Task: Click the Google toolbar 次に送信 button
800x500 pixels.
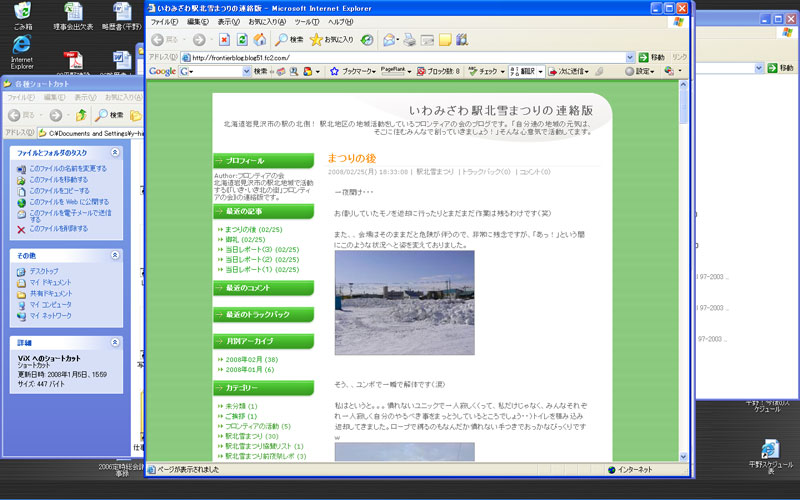Action: (x=568, y=71)
